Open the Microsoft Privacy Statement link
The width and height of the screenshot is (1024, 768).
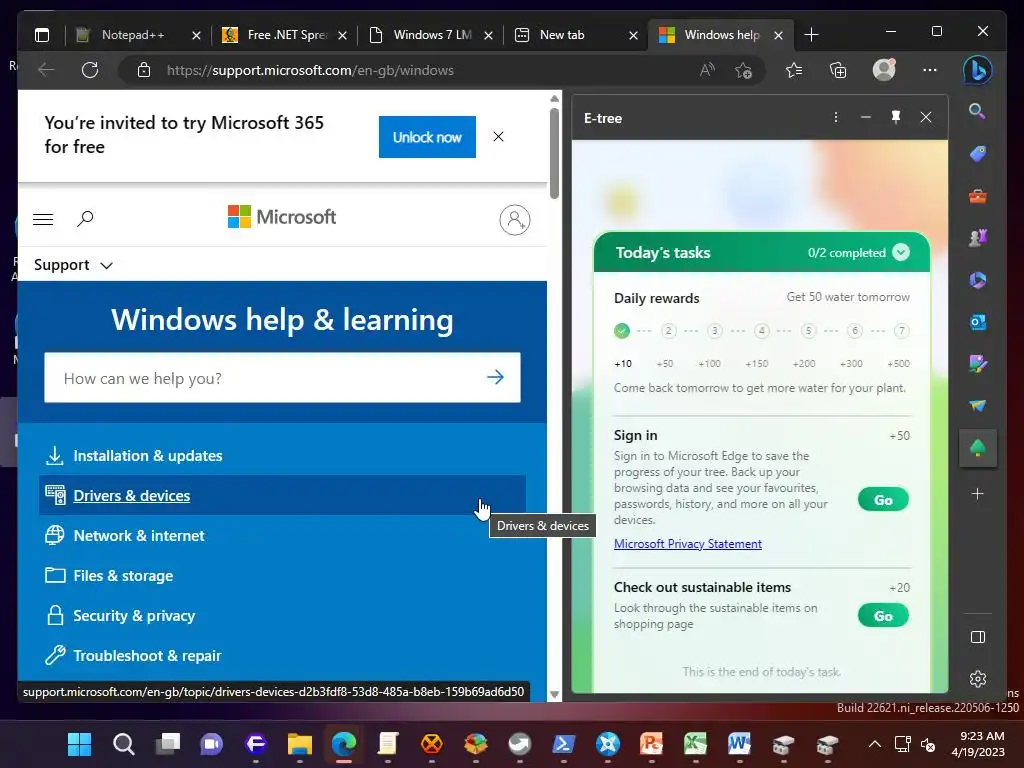(x=688, y=544)
